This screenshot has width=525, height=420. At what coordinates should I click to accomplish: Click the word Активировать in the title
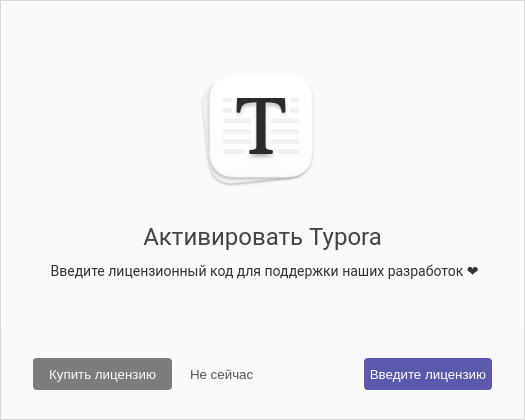coord(223,236)
